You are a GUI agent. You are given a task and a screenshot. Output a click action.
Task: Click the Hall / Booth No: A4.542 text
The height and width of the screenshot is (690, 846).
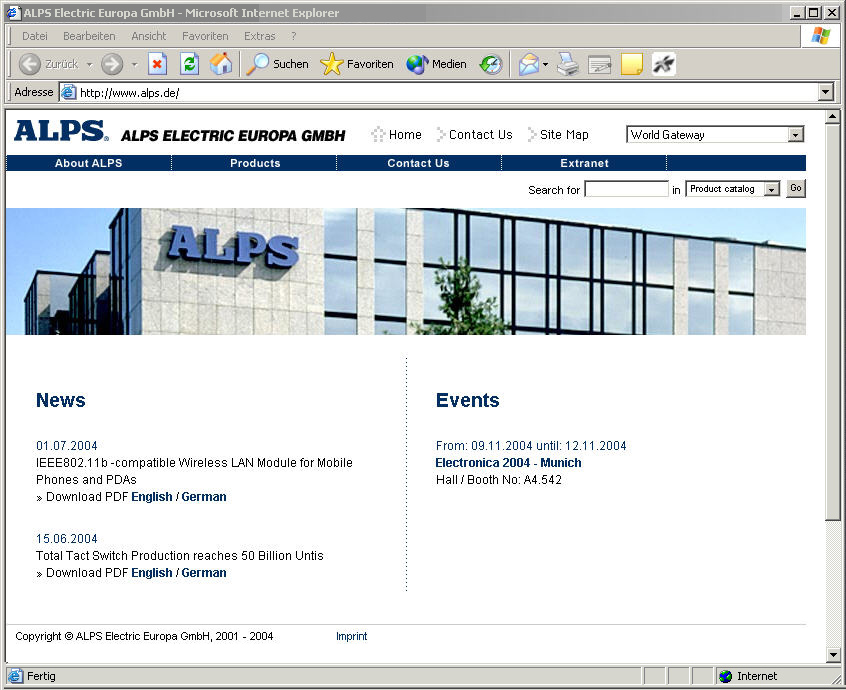[499, 480]
